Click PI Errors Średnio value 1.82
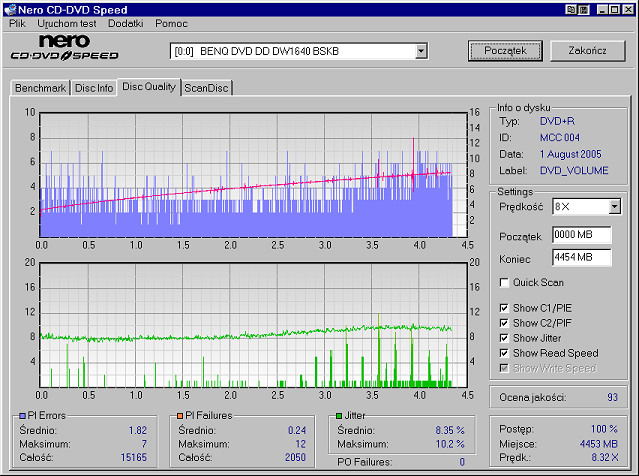This screenshot has height=476, width=639. [138, 431]
